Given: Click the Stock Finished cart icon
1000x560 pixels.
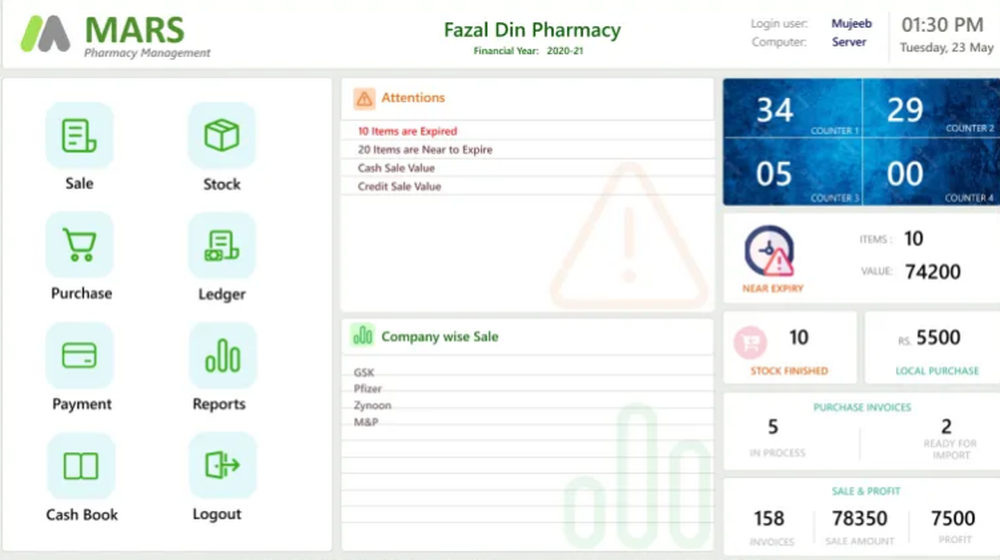Looking at the screenshot, I should tap(751, 343).
